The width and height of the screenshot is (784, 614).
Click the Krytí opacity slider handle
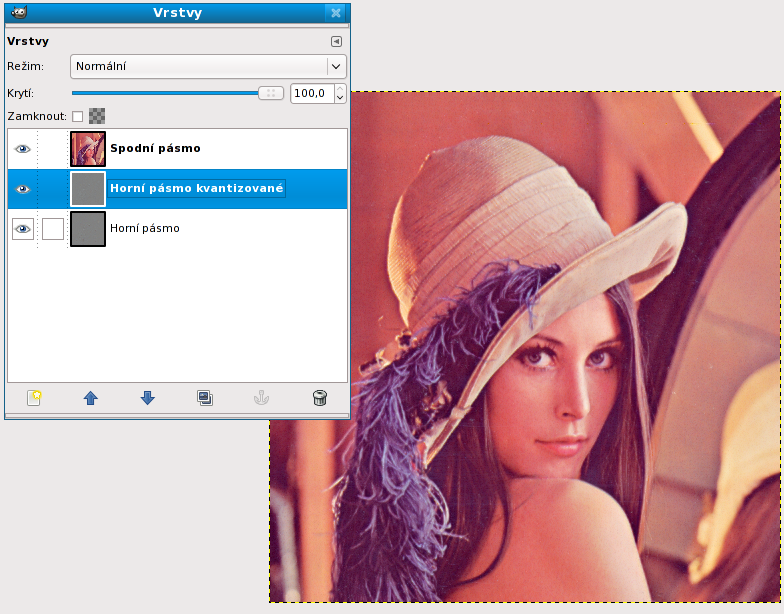(x=271, y=93)
